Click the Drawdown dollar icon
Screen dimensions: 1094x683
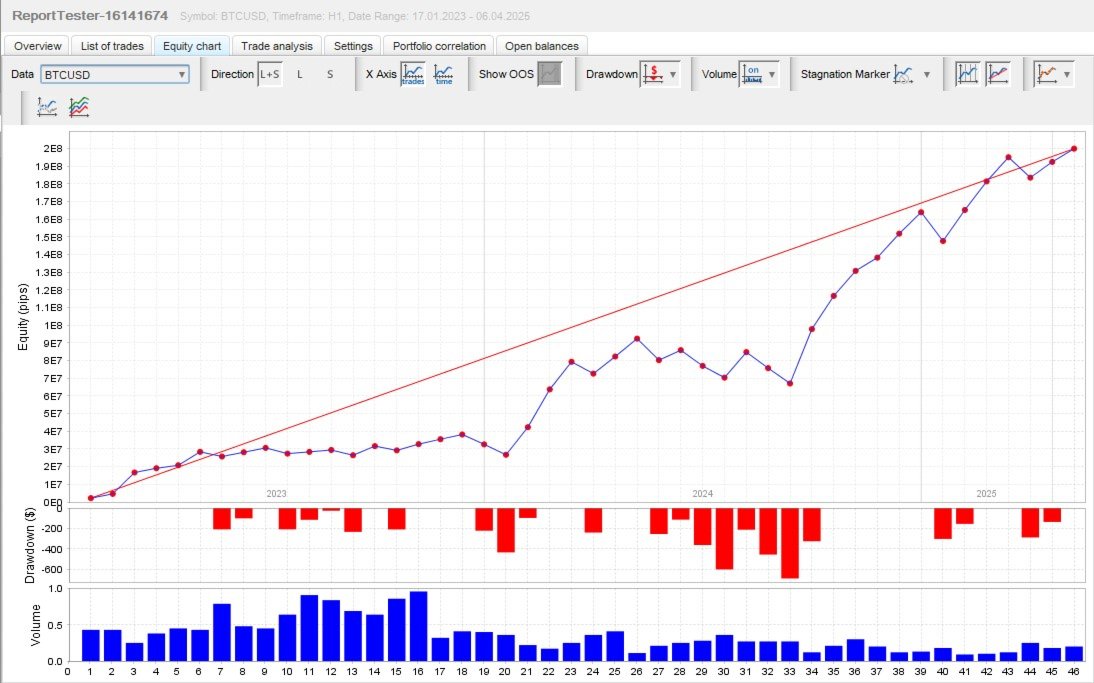(x=653, y=74)
